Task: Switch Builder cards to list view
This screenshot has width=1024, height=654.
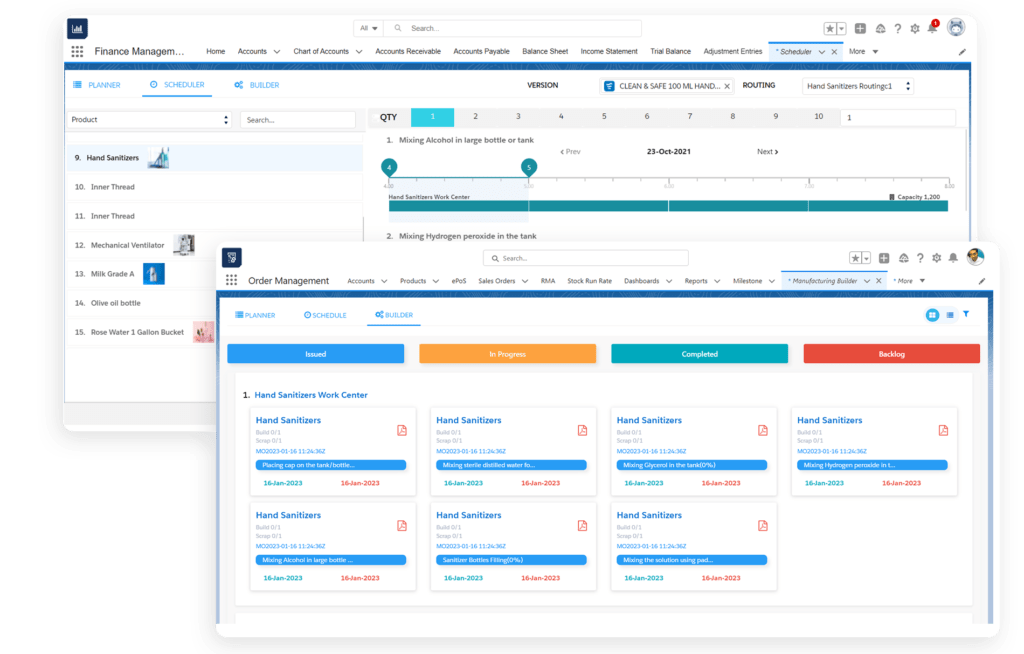Action: tap(949, 314)
